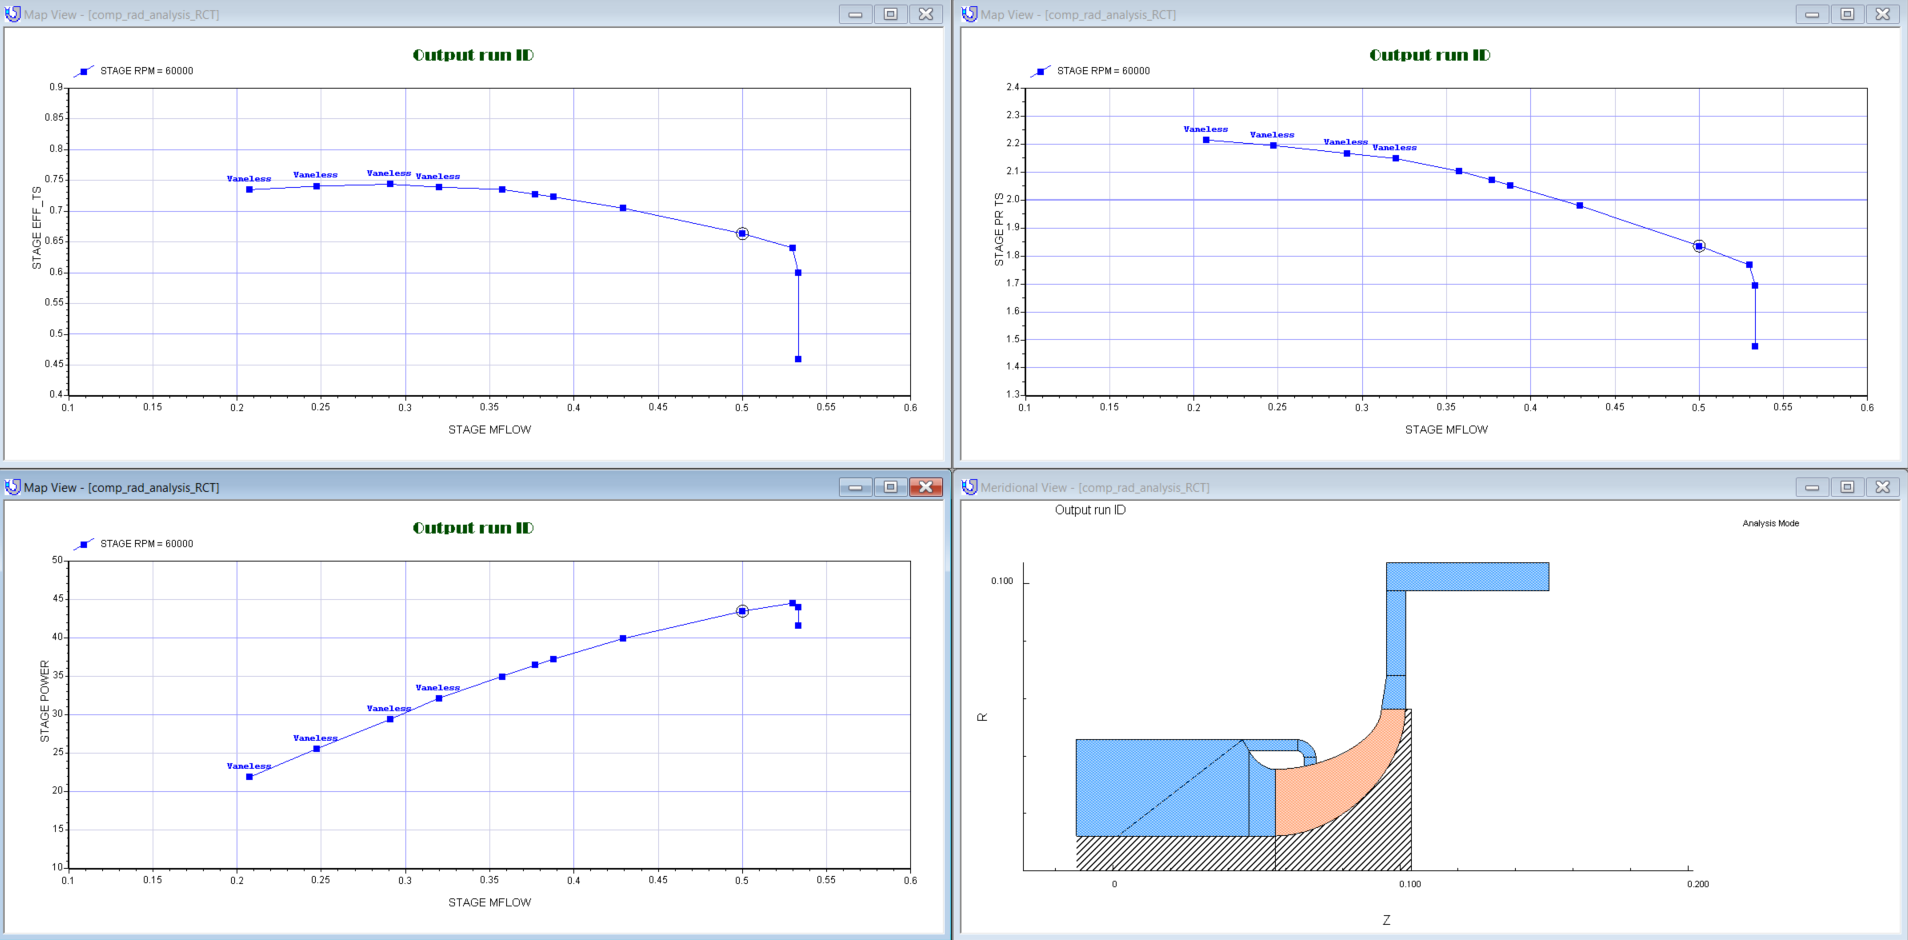
Task: Maximize the STAGE EFF_TS Map View window
Action: click(x=890, y=14)
